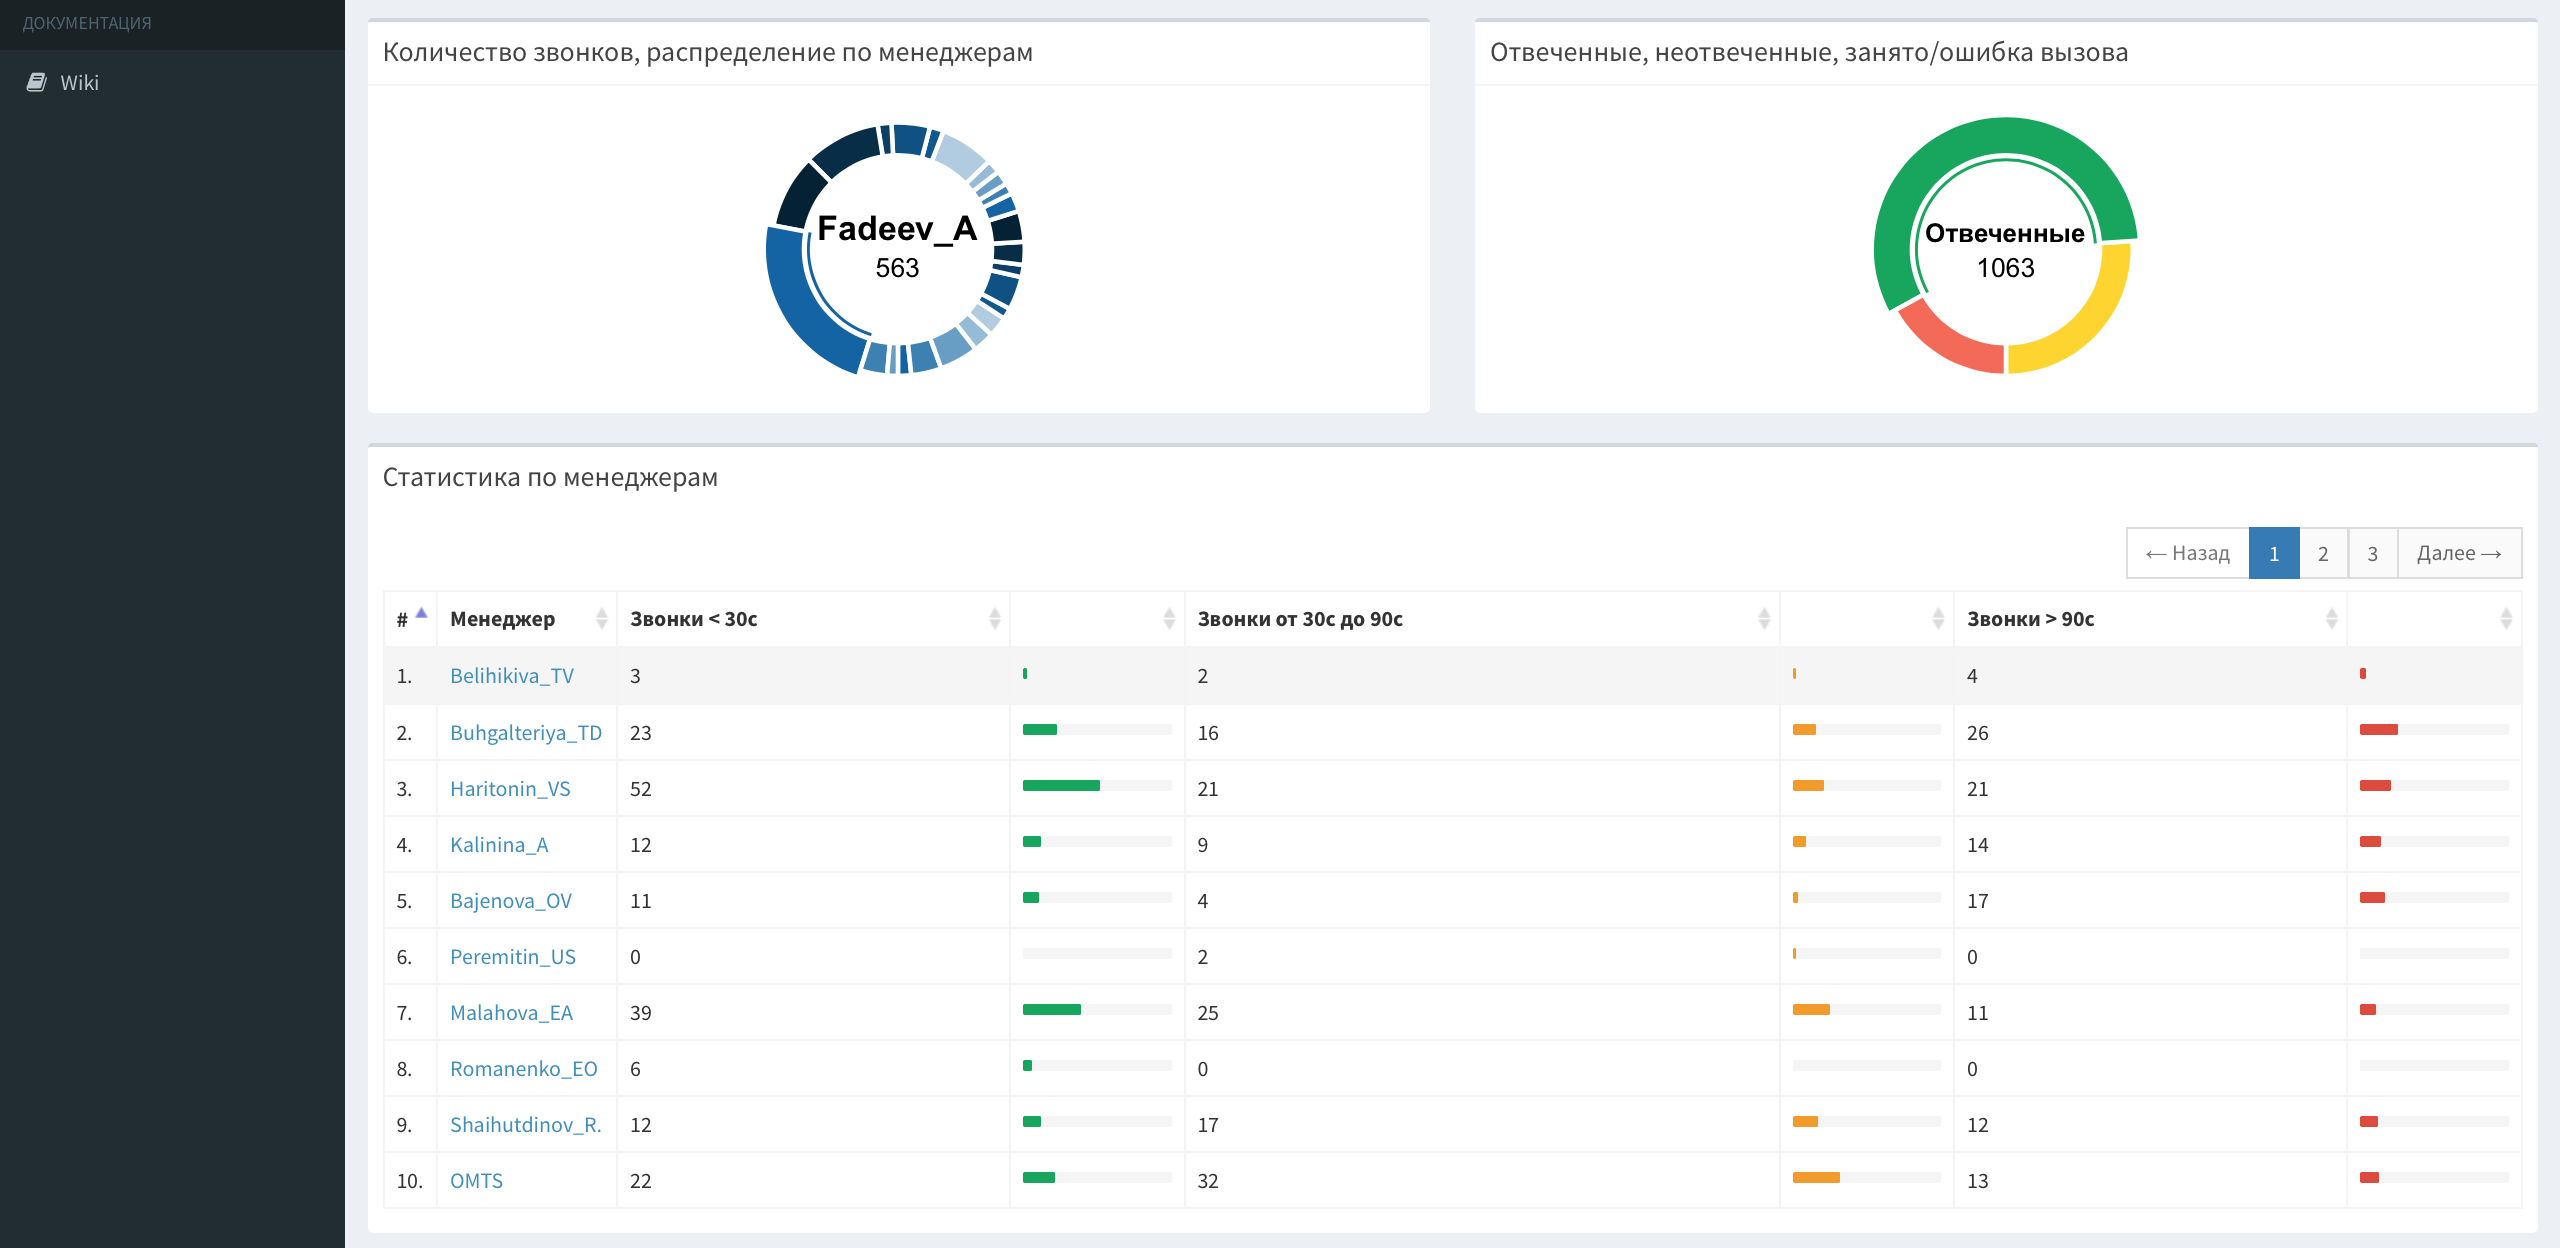Open the Wiki documentation link
This screenshot has height=1248, width=2560.
79,83
